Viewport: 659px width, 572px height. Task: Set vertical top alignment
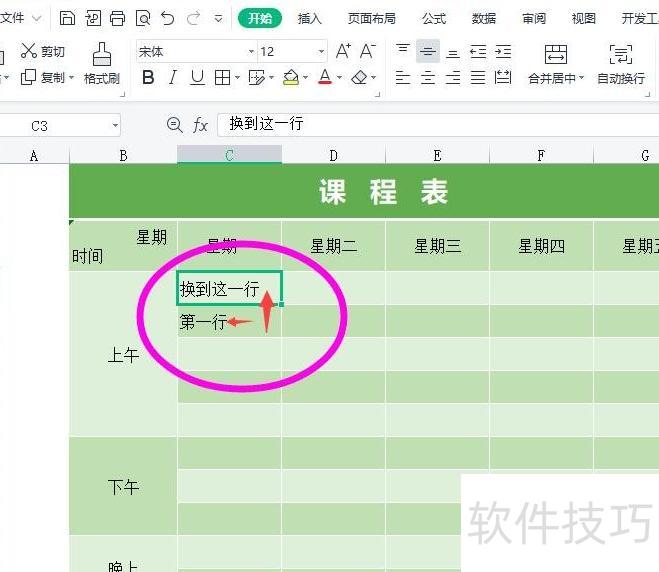point(403,50)
